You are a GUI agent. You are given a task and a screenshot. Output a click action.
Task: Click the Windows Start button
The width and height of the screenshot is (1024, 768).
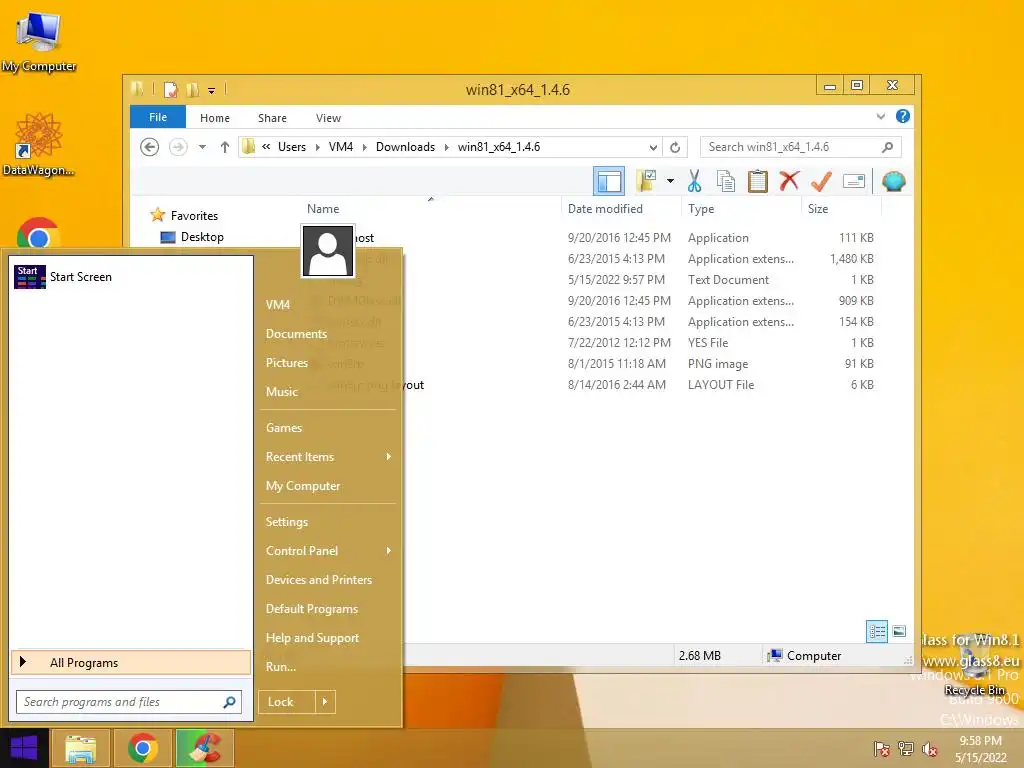tap(24, 748)
